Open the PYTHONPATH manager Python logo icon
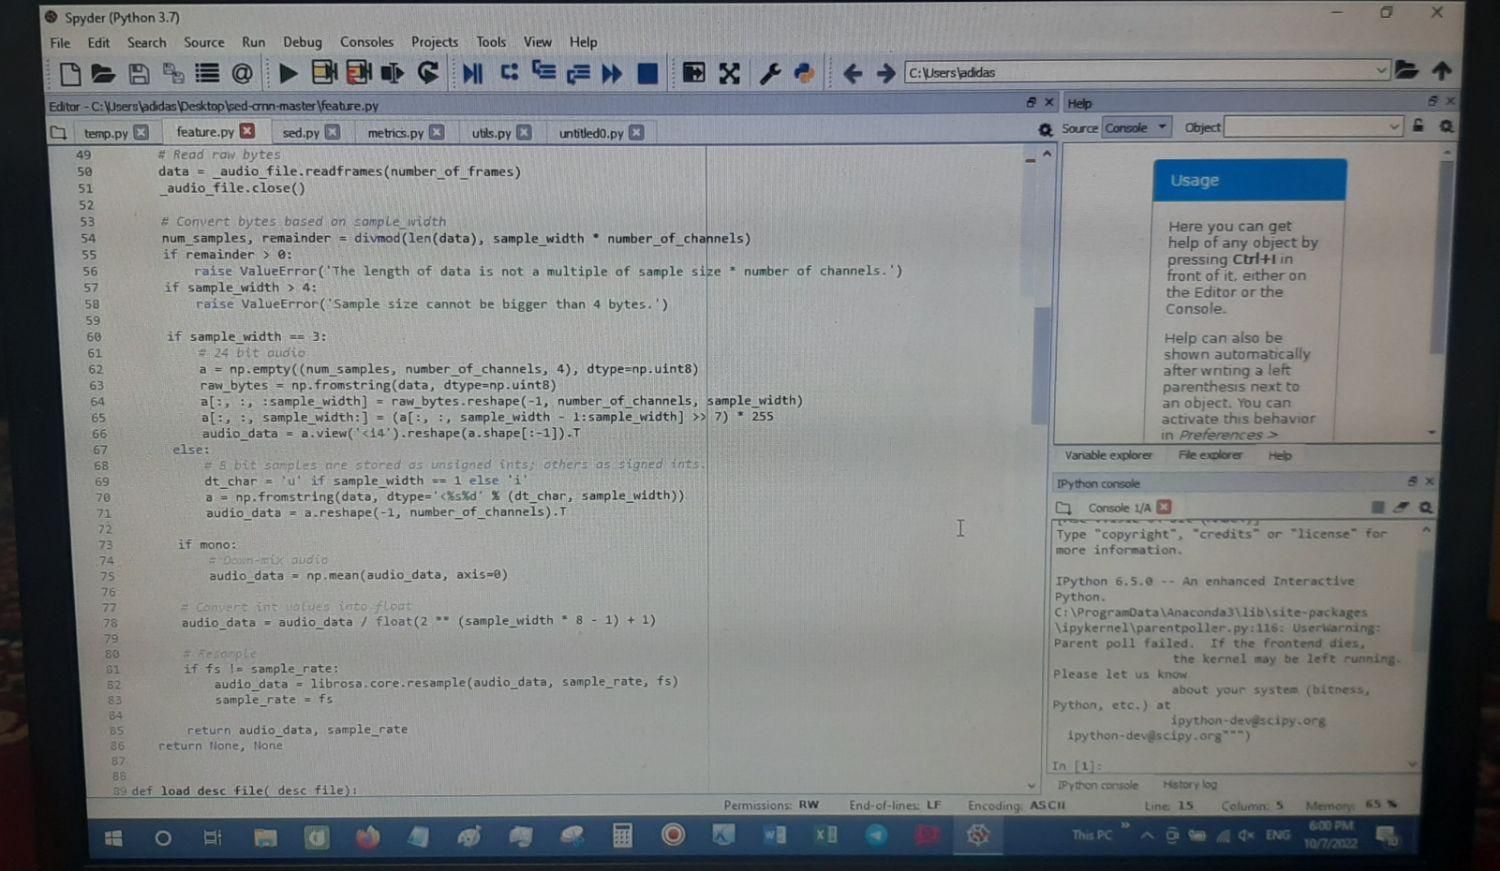Image resolution: width=1500 pixels, height=871 pixels. click(804, 73)
